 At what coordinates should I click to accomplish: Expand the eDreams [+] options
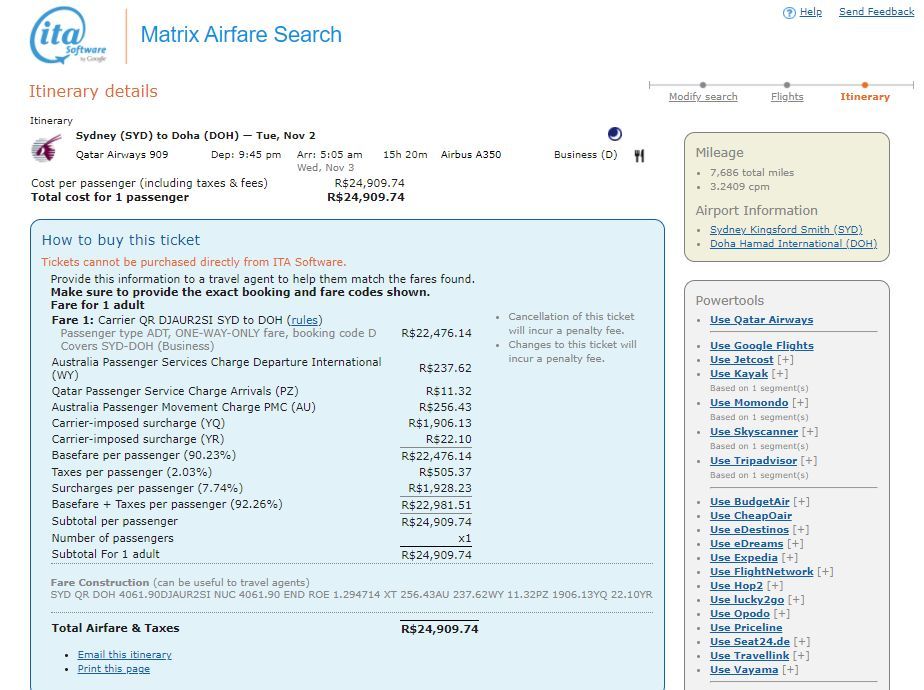(x=796, y=543)
